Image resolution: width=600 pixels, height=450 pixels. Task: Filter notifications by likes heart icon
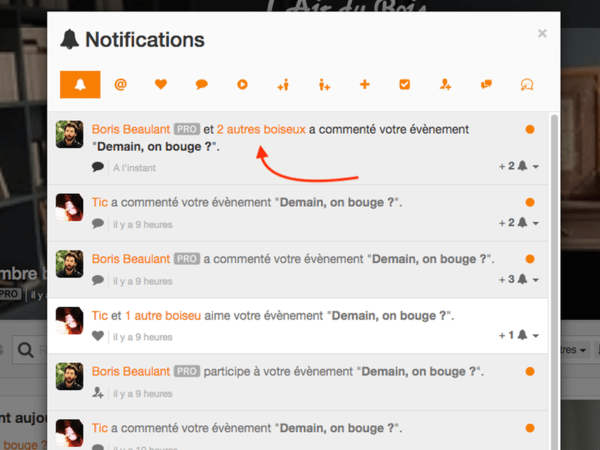pyautogui.click(x=161, y=84)
